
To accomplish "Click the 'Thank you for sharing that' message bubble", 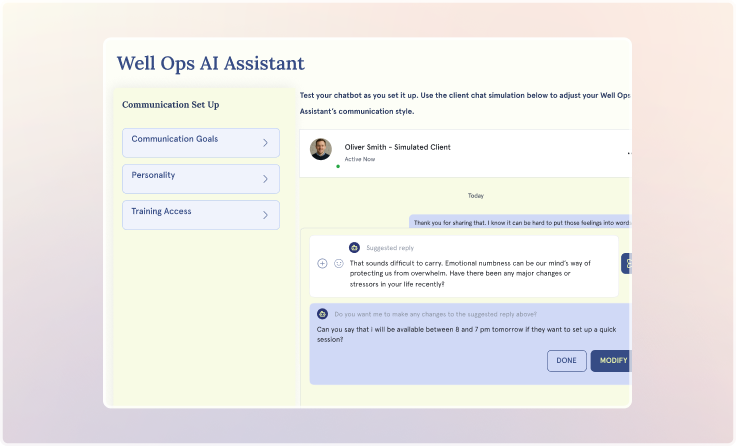I will pyautogui.click(x=520, y=222).
